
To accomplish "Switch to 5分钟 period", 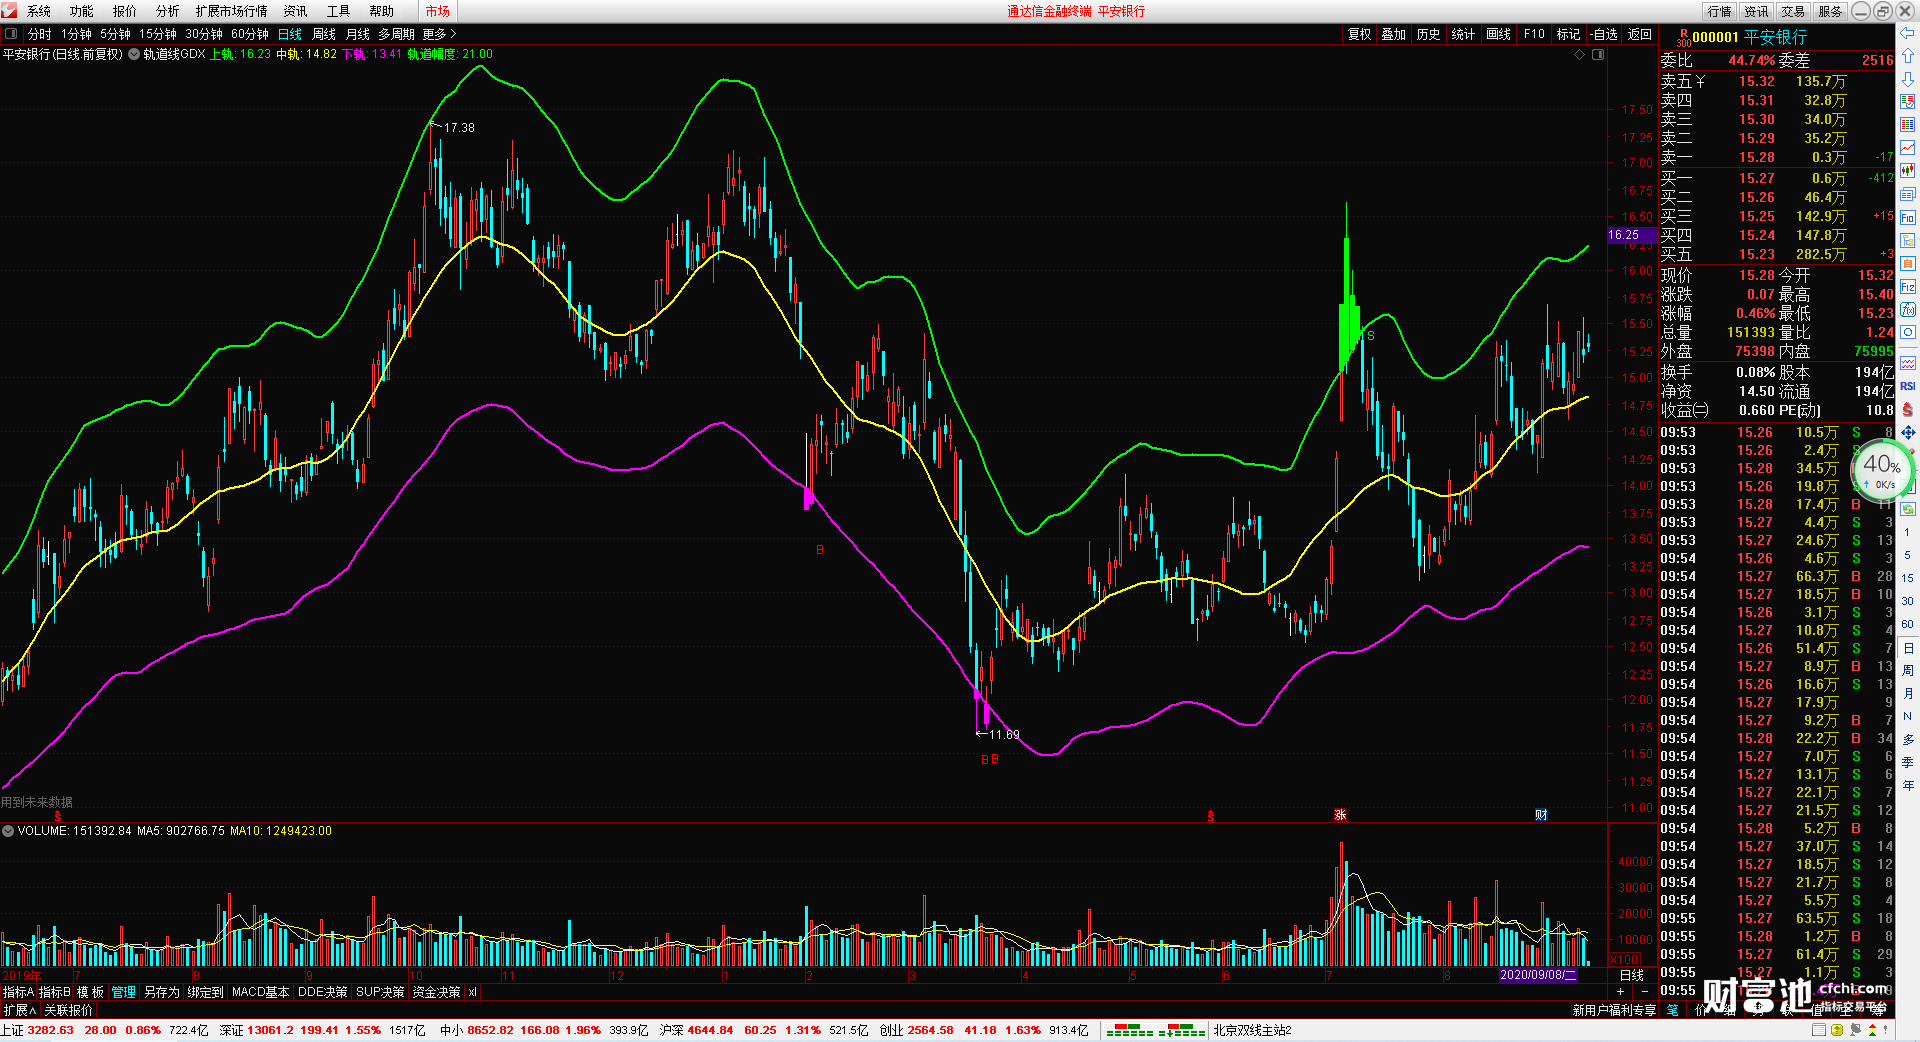I will click(115, 34).
